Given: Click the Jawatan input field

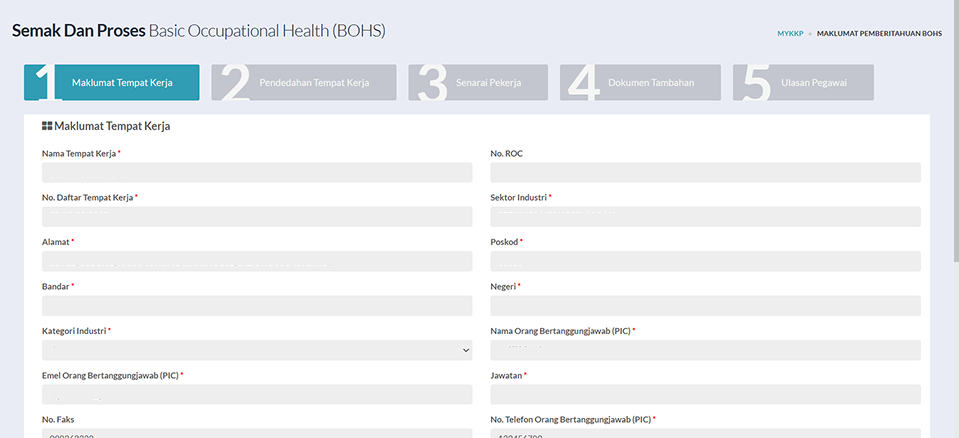Looking at the screenshot, I should click(706, 395).
